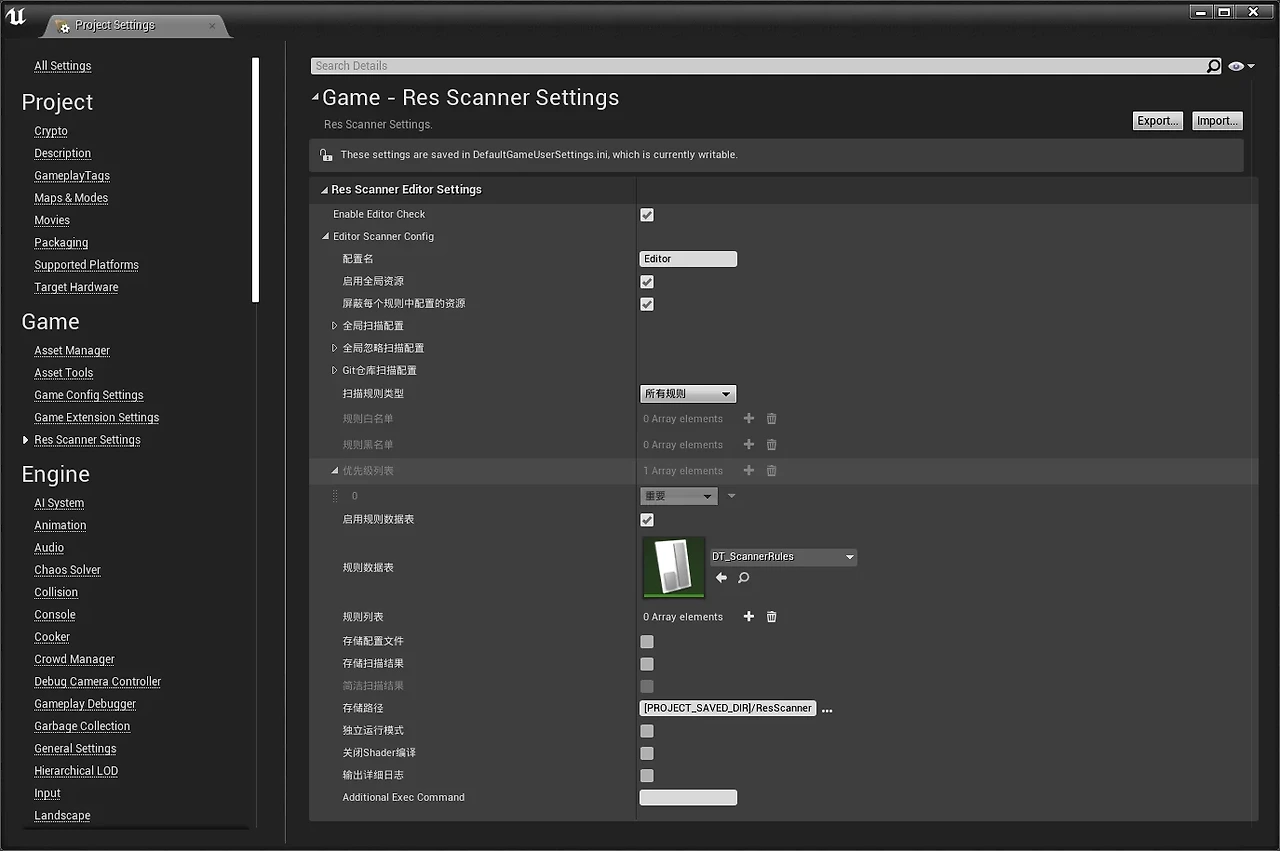Use selected asset arrow for DT_ScannerRules
The width and height of the screenshot is (1280, 851).
click(x=721, y=578)
